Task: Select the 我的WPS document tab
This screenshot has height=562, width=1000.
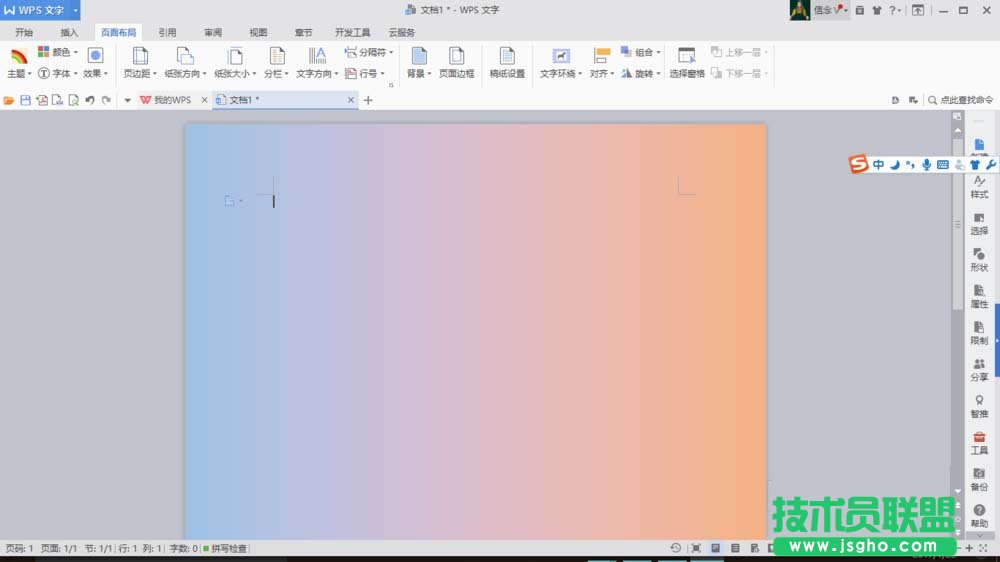Action: tap(166, 100)
